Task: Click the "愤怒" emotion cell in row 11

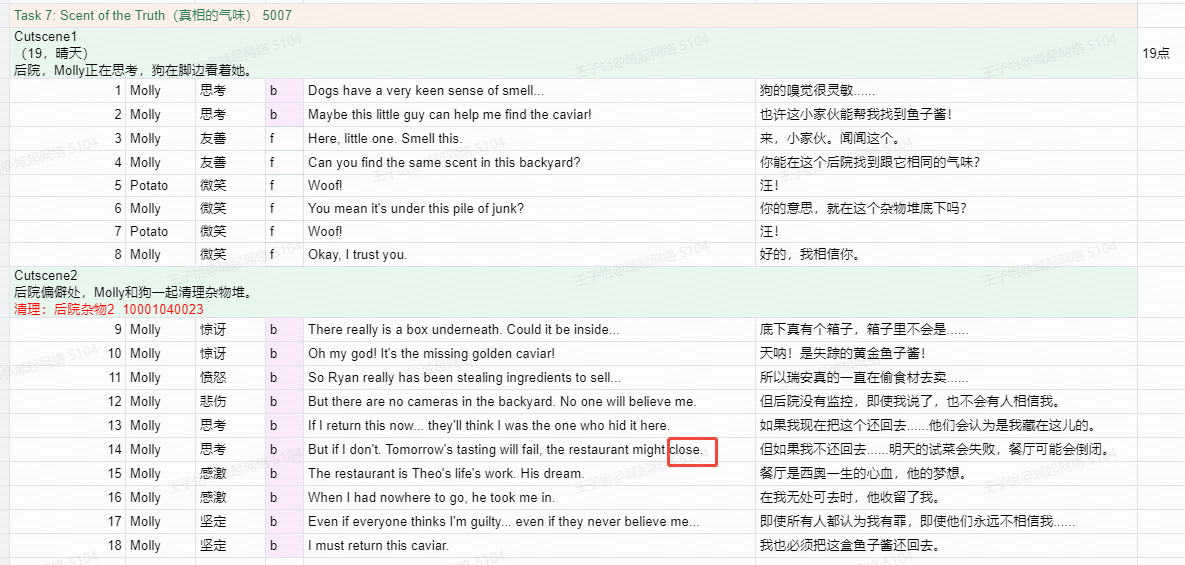Action: pyautogui.click(x=213, y=377)
